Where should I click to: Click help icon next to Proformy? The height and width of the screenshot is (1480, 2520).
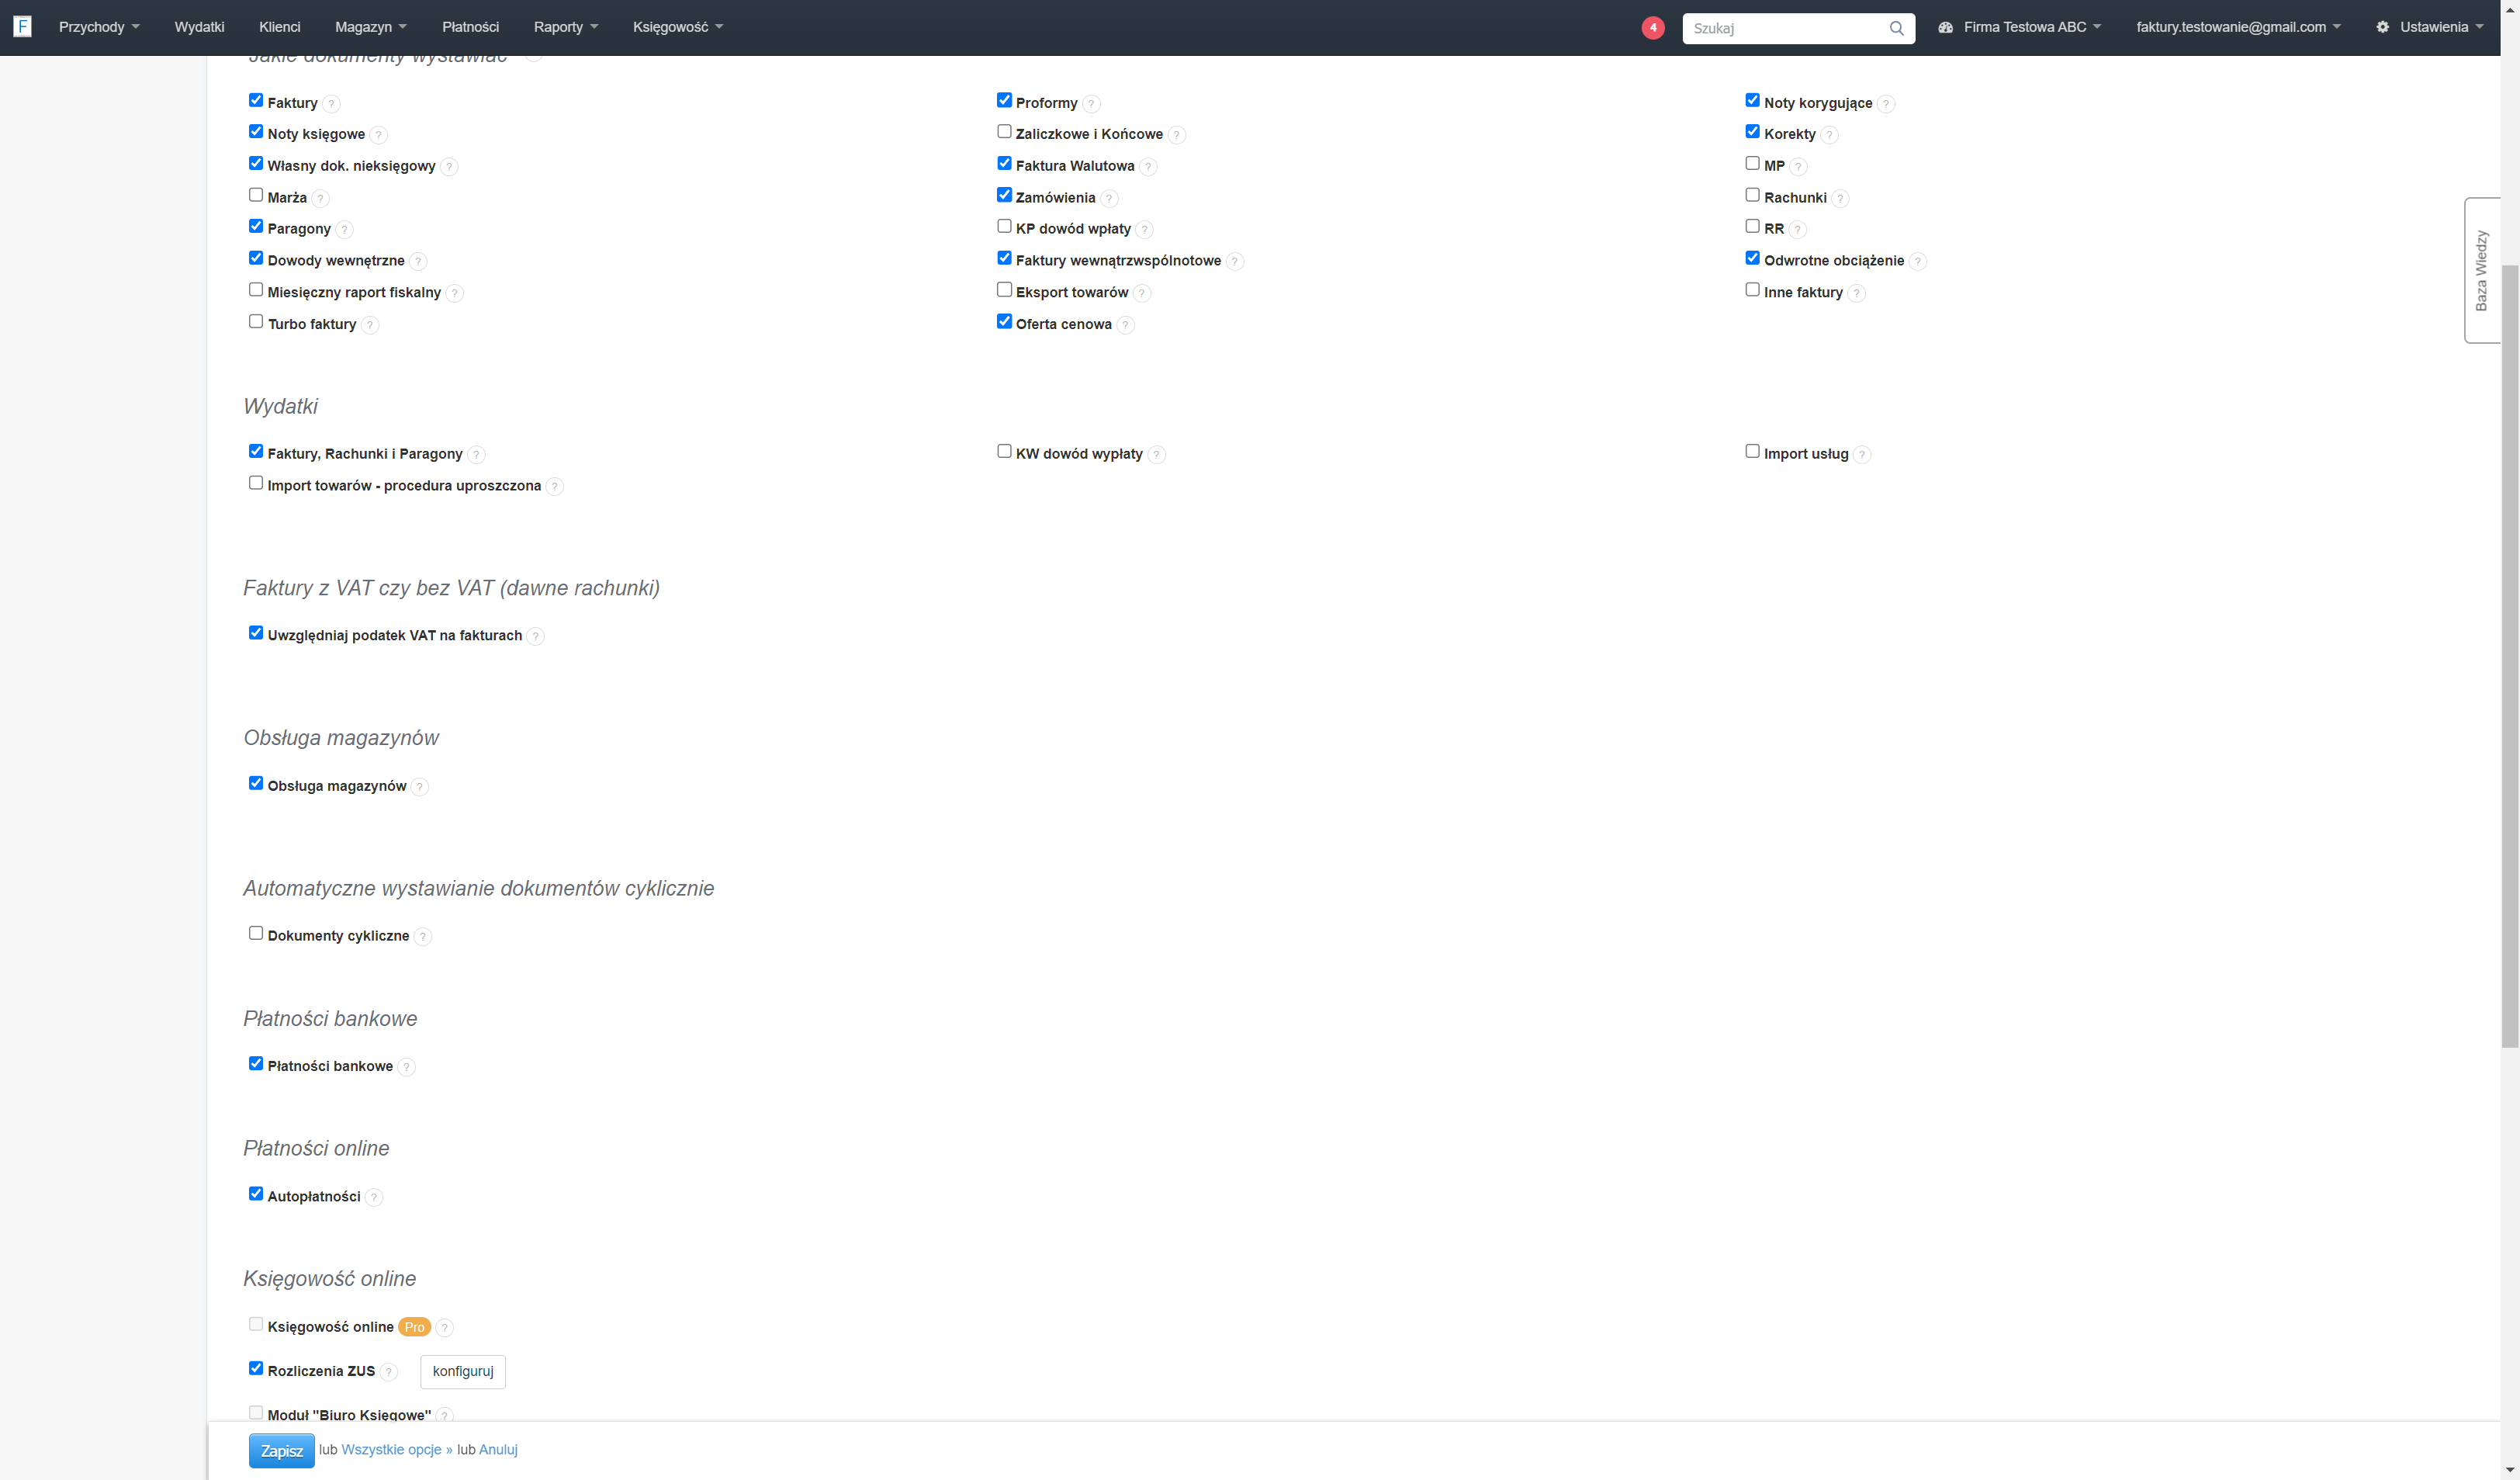[x=1092, y=104]
